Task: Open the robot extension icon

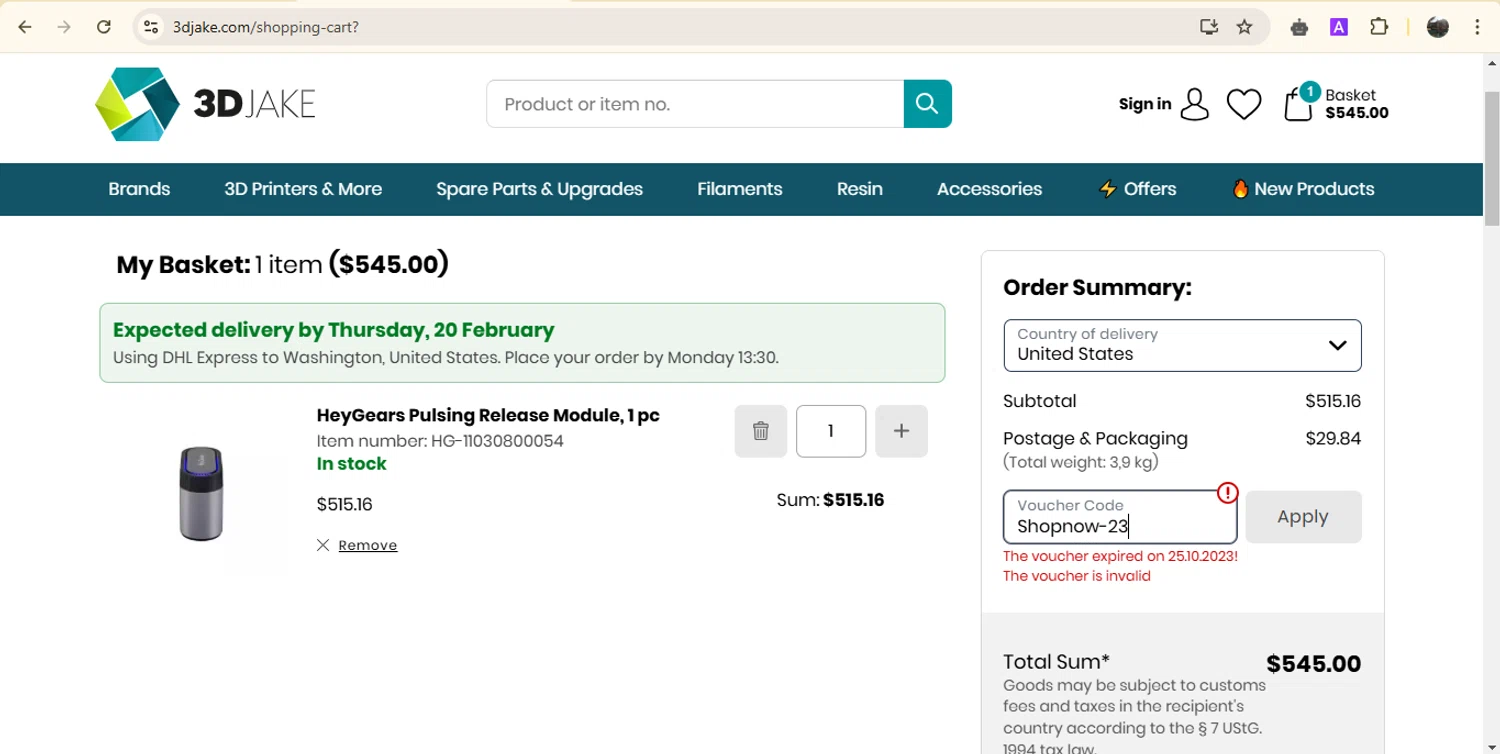Action: (1299, 27)
